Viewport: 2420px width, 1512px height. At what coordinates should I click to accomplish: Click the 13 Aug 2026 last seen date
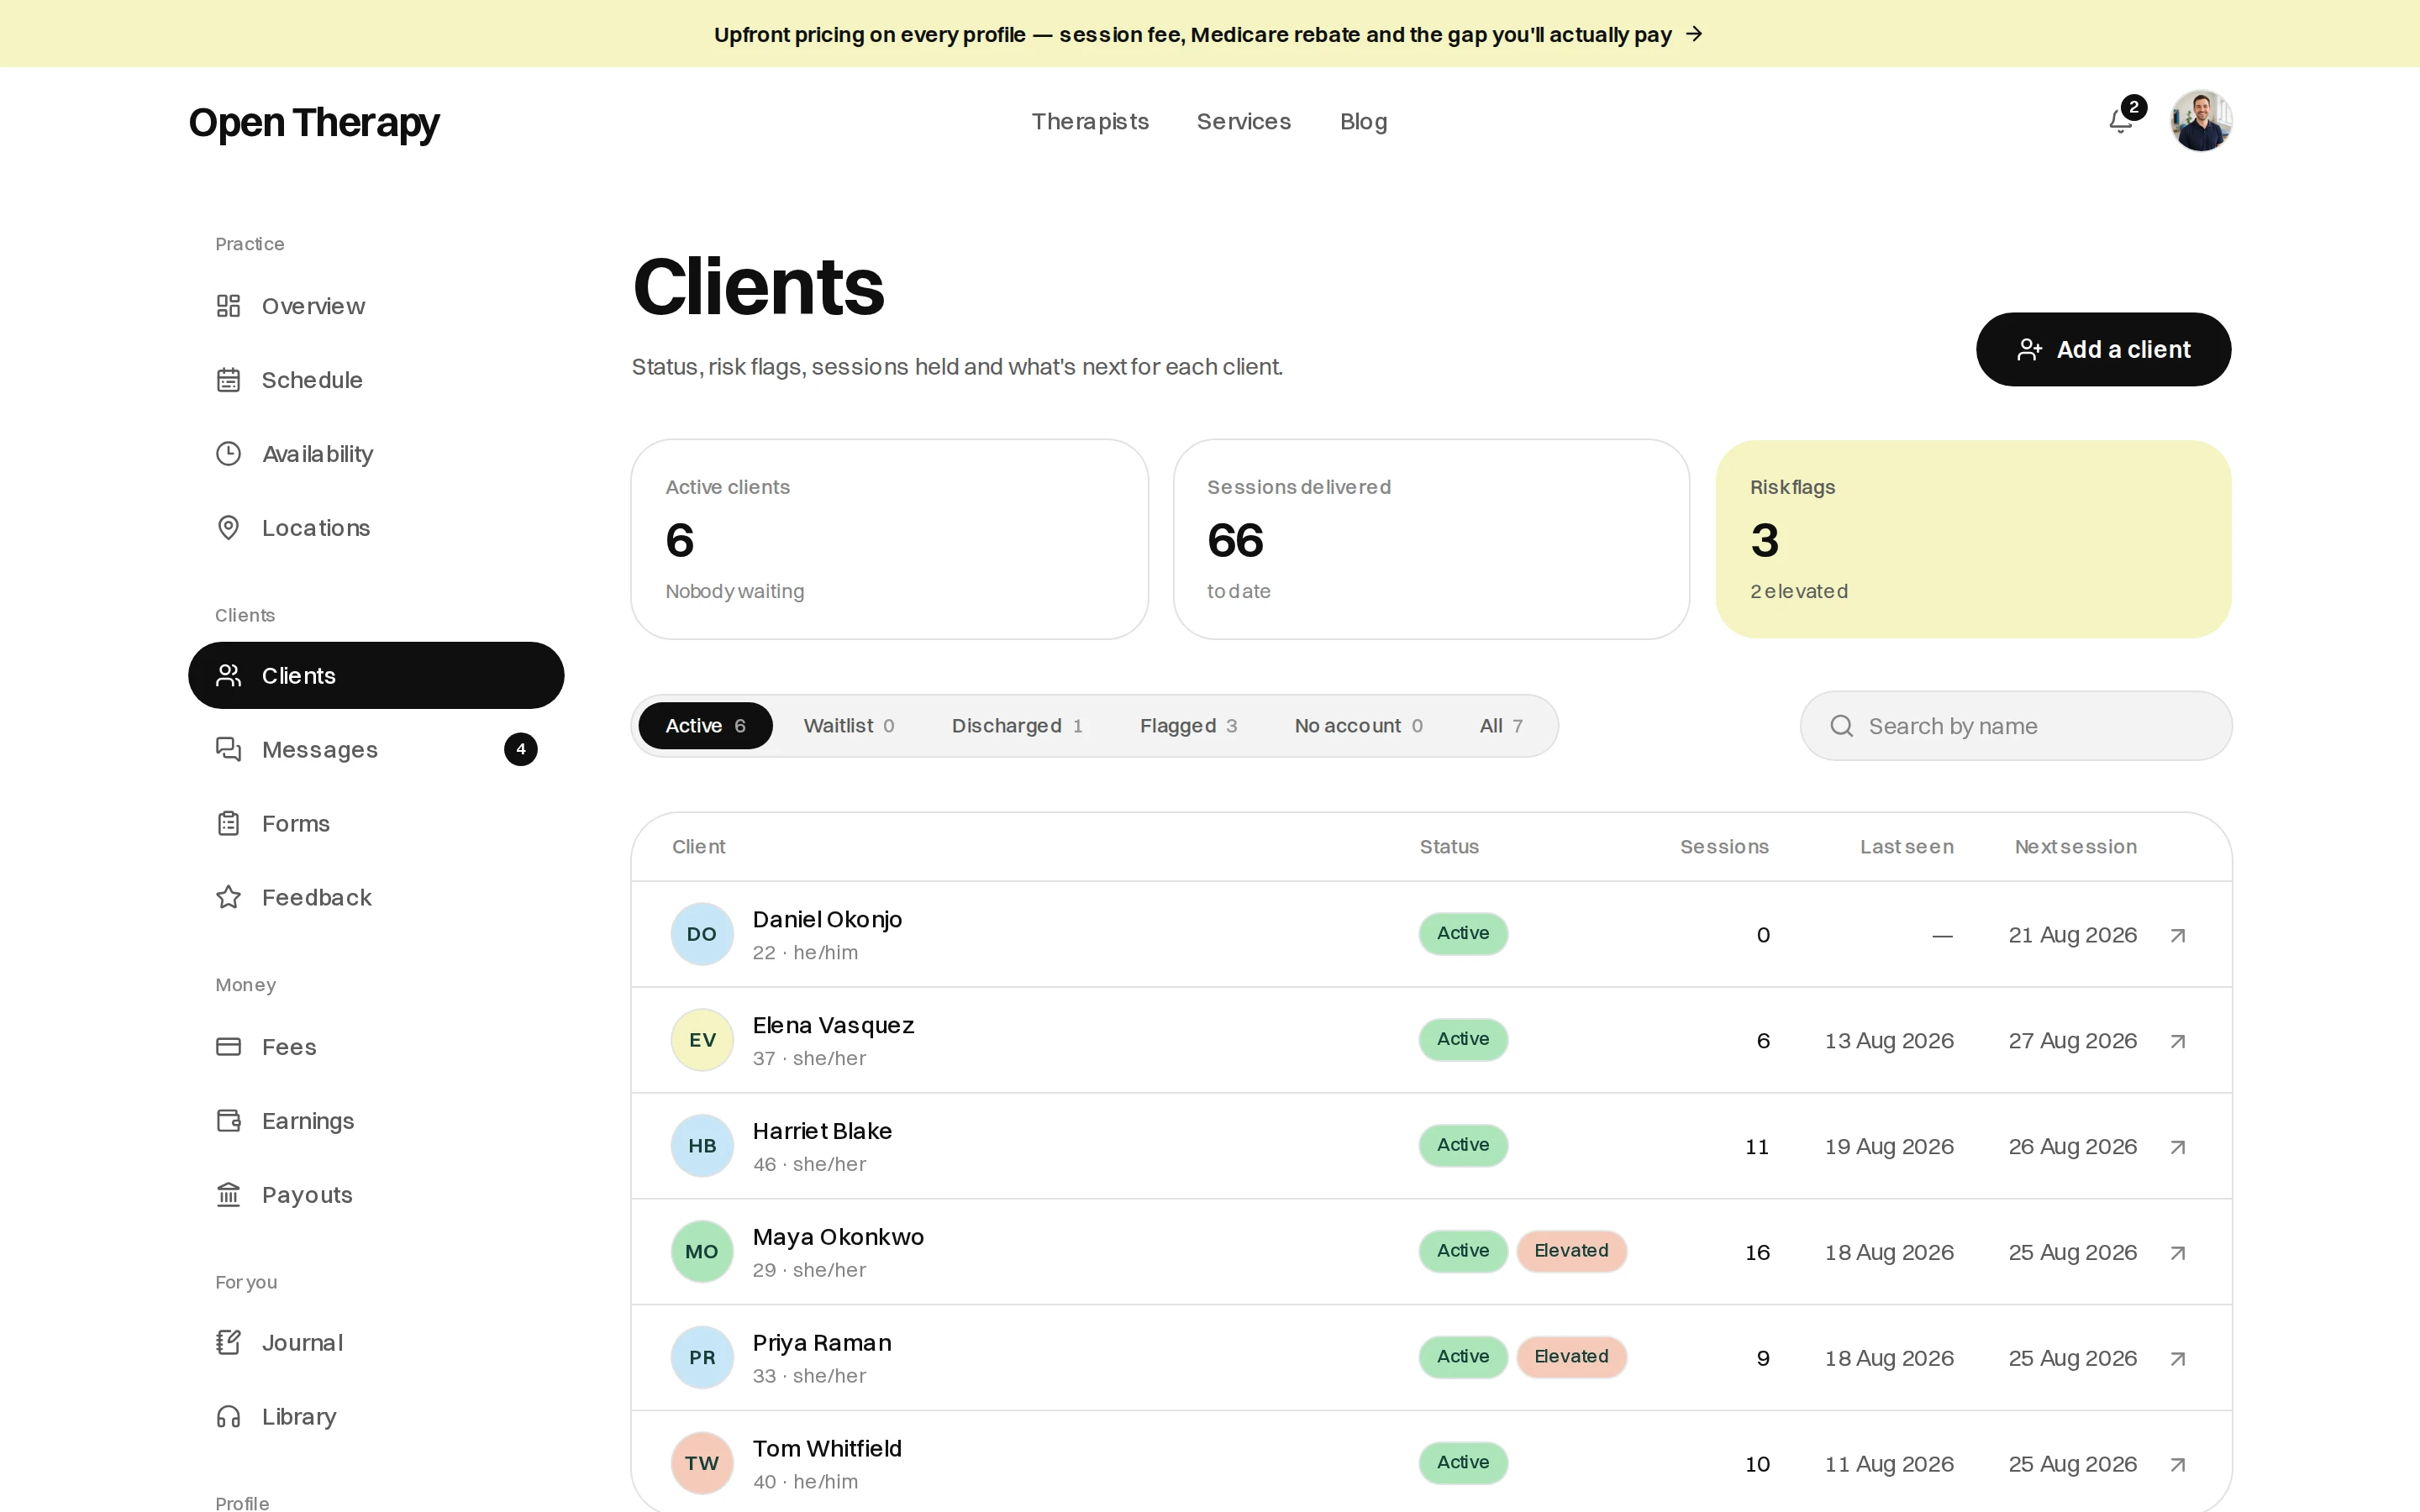[x=1889, y=1041]
